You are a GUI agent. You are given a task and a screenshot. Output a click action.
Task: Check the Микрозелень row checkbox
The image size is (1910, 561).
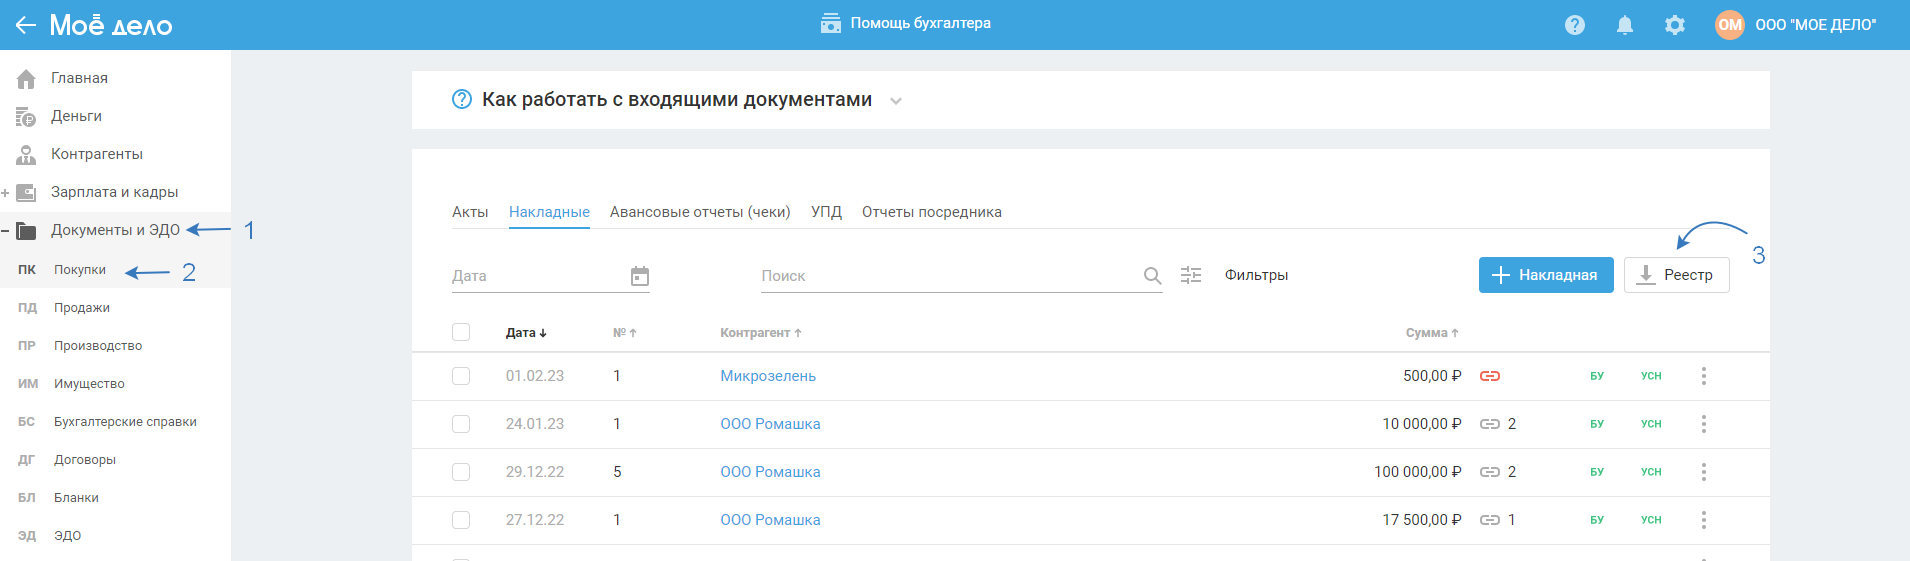461,376
